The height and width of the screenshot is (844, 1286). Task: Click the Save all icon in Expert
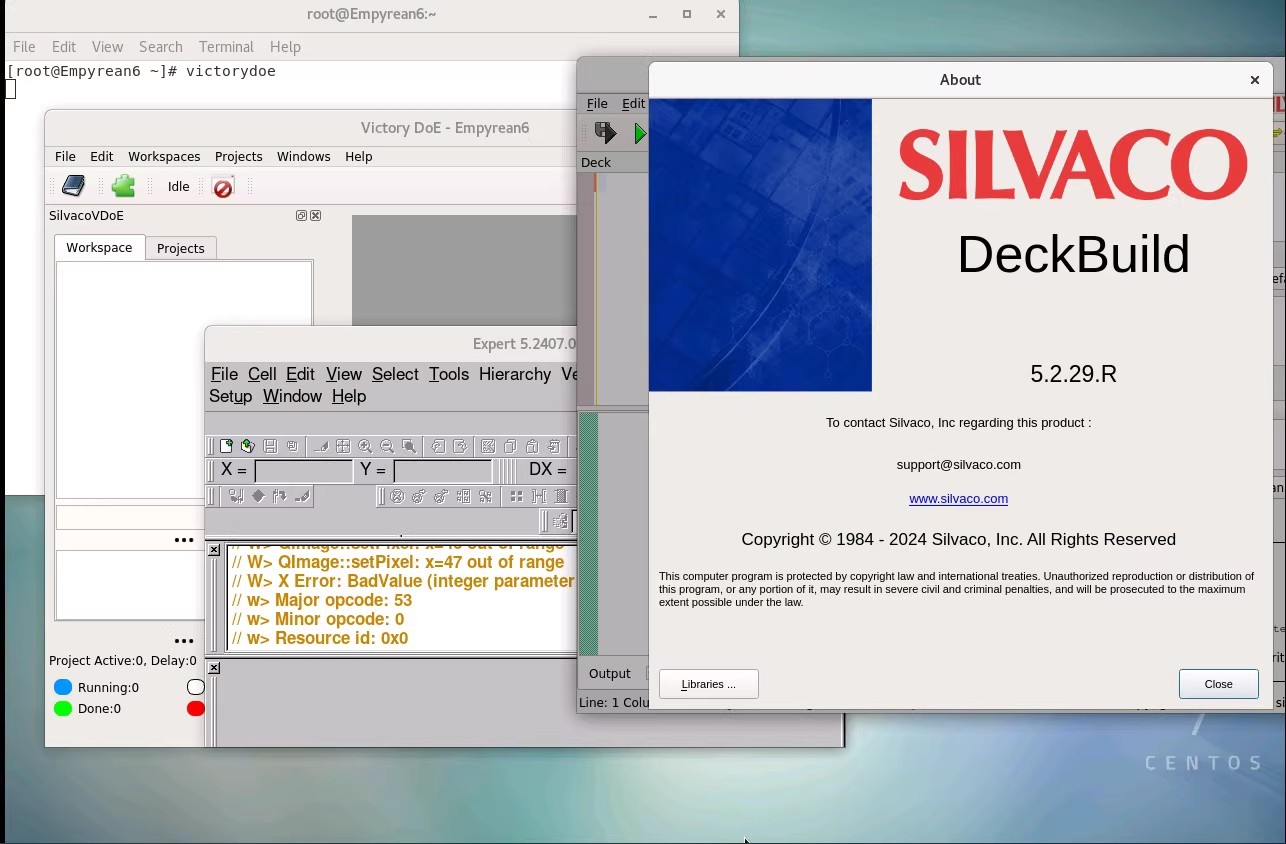pos(292,446)
